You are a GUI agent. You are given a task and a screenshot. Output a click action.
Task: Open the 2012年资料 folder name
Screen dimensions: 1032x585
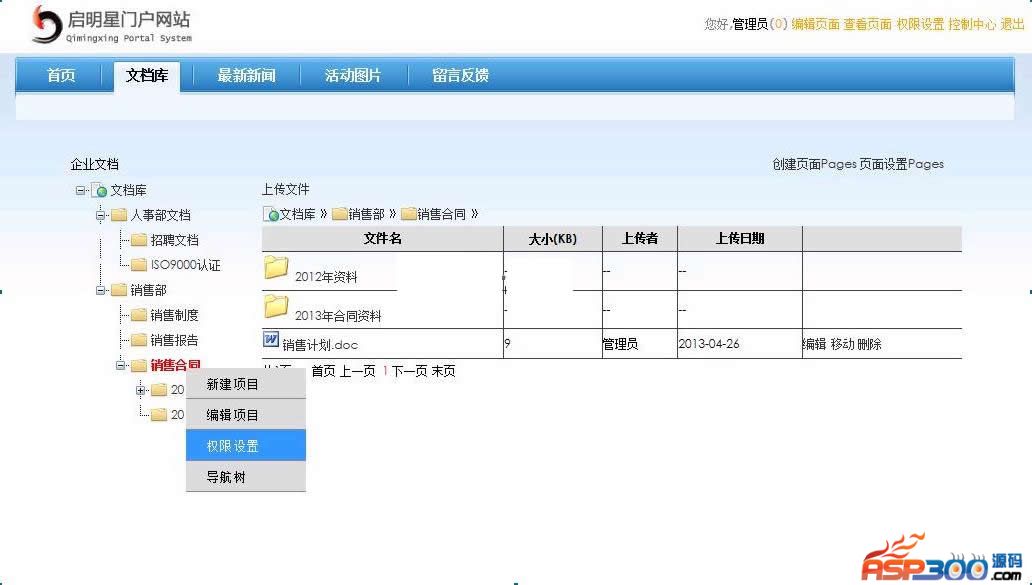tap(326, 277)
